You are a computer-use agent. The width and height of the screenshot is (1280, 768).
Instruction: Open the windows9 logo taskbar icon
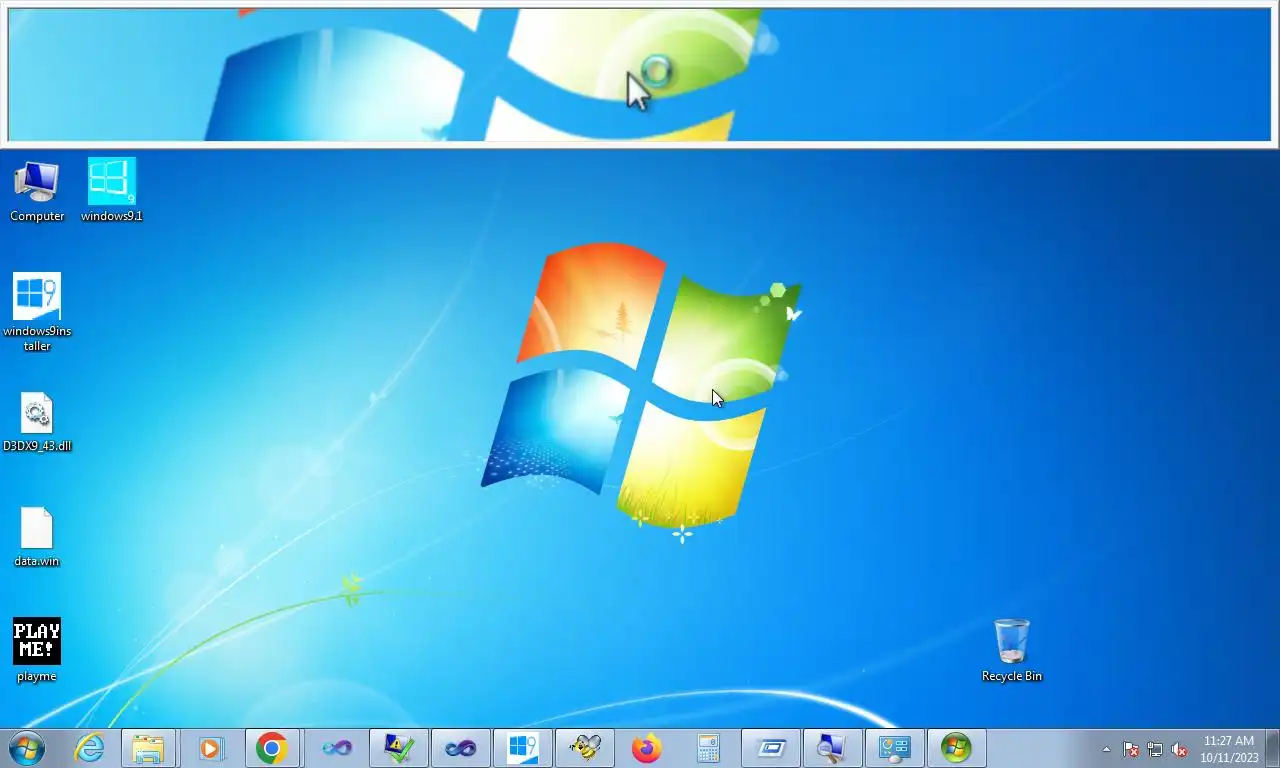(522, 748)
